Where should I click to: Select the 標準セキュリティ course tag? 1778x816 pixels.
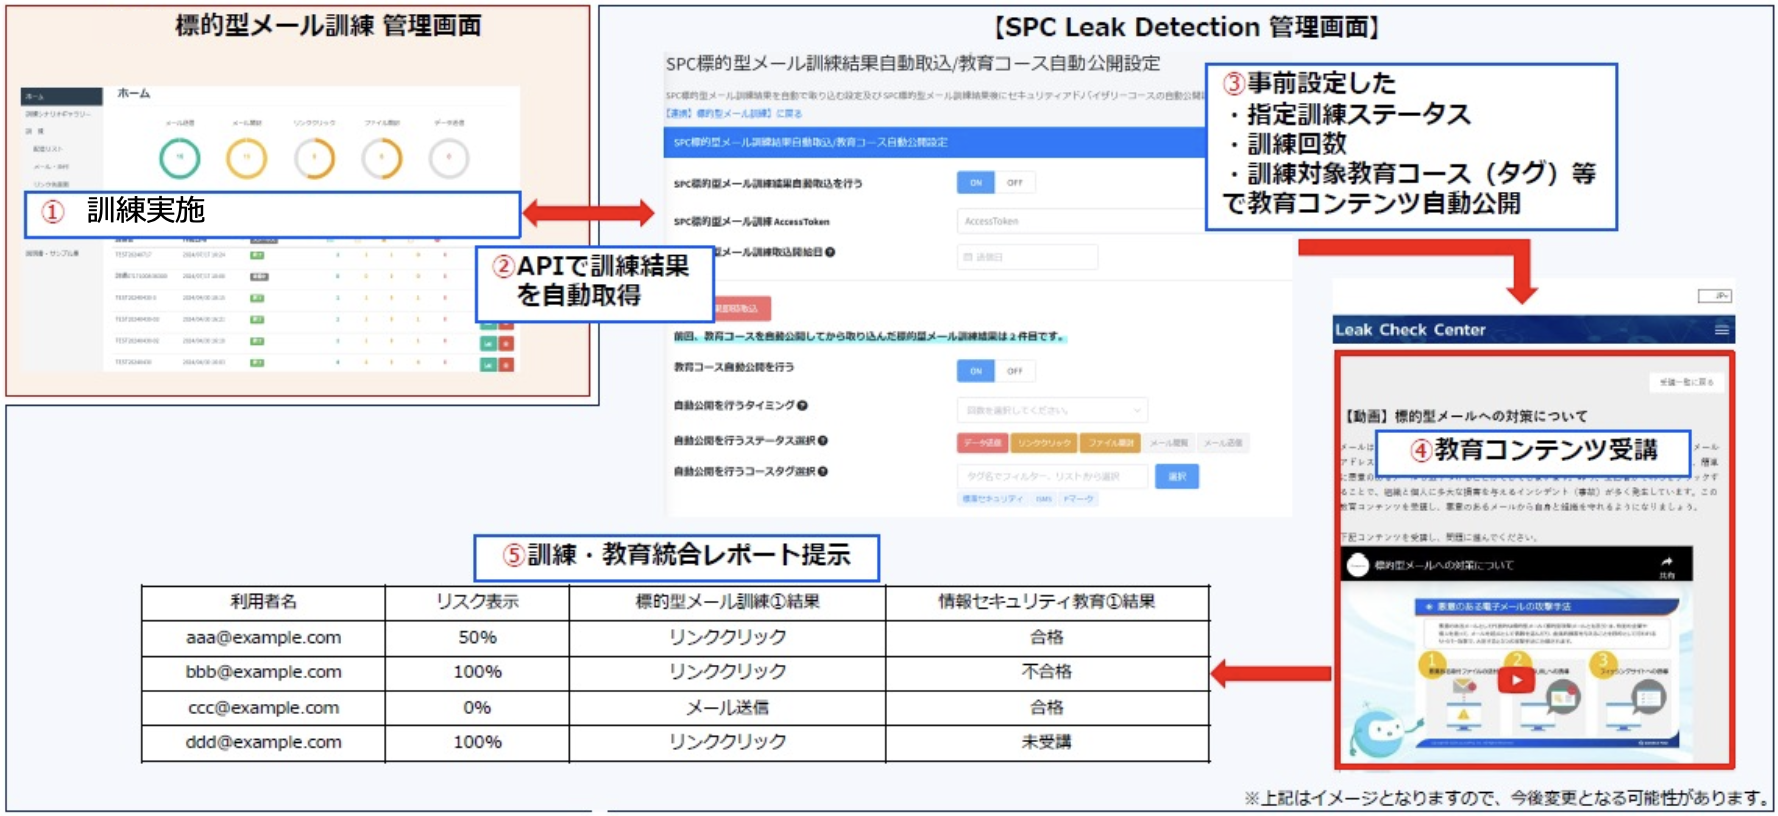pyautogui.click(x=992, y=499)
